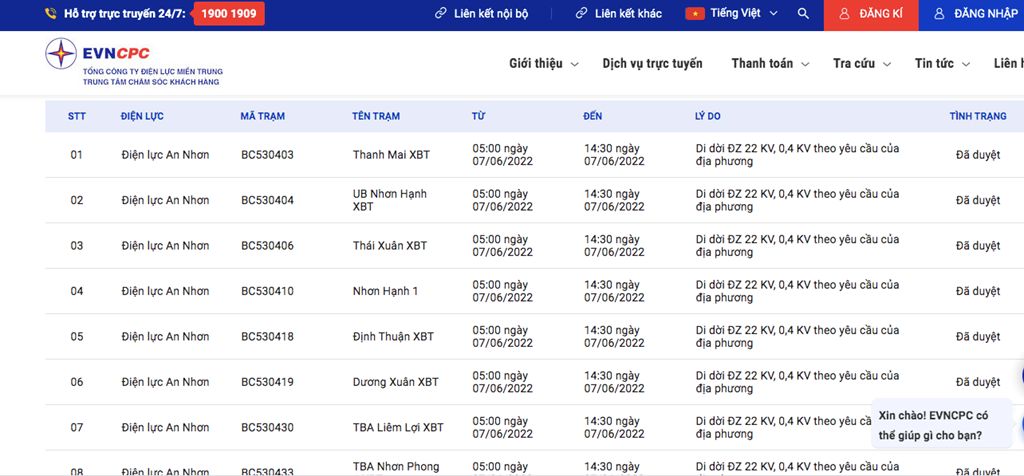Expand the Giới thiệu menu
1024x476 pixels.
click(543, 64)
